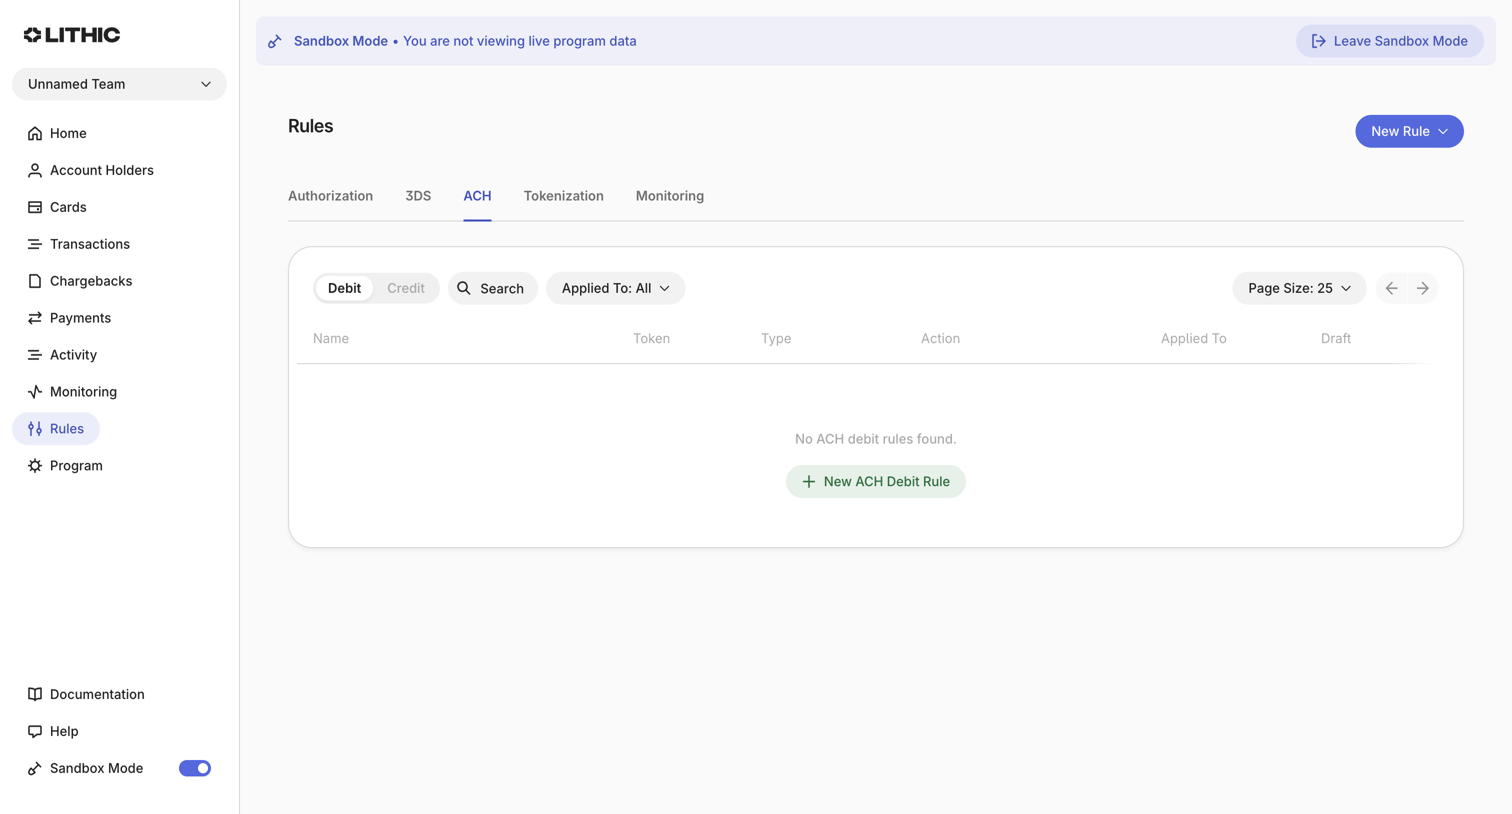Expand the Unnamed Team selector
1512x814 pixels.
click(119, 84)
